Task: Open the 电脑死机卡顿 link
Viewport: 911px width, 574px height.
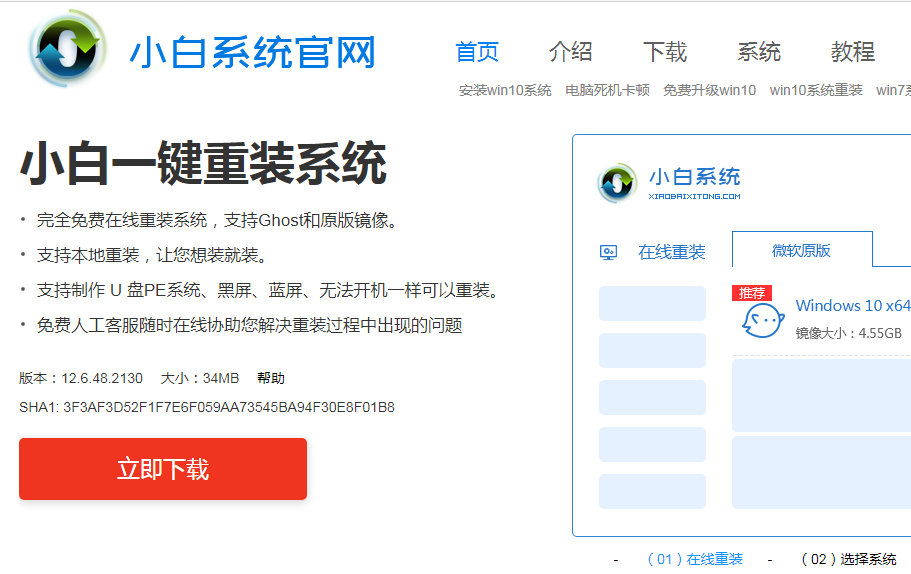Action: [x=607, y=90]
